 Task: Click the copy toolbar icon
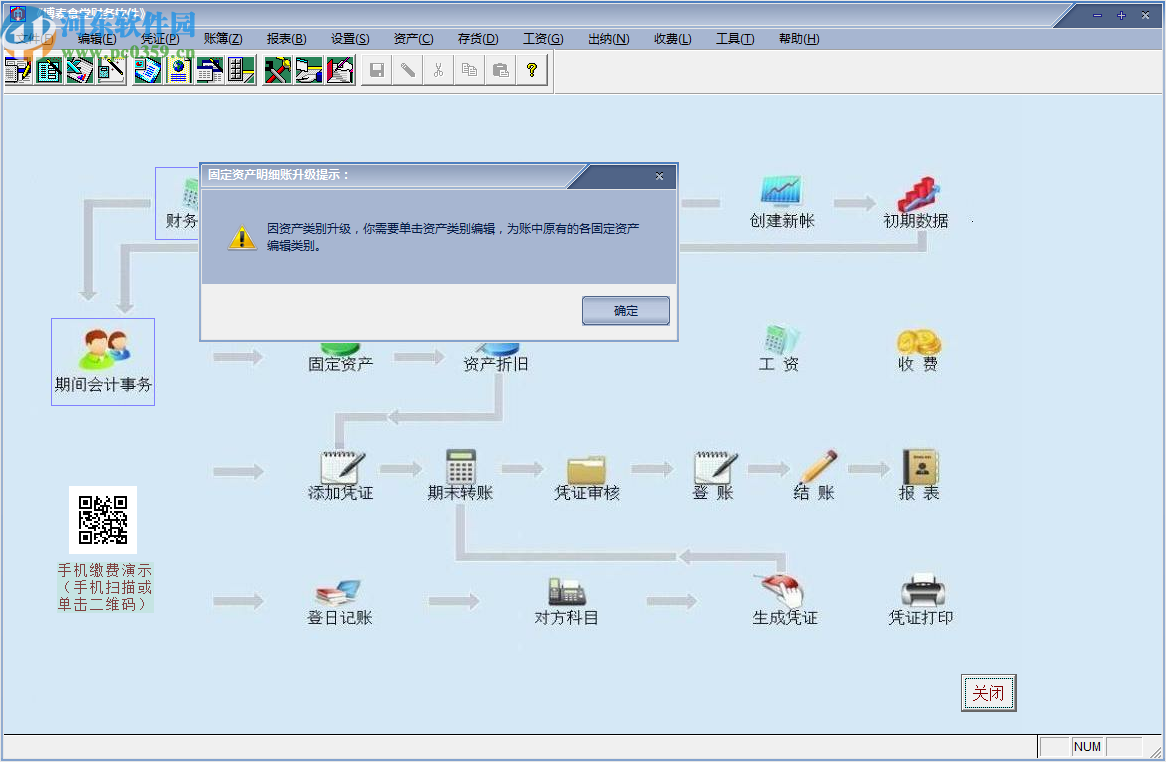pyautogui.click(x=469, y=71)
